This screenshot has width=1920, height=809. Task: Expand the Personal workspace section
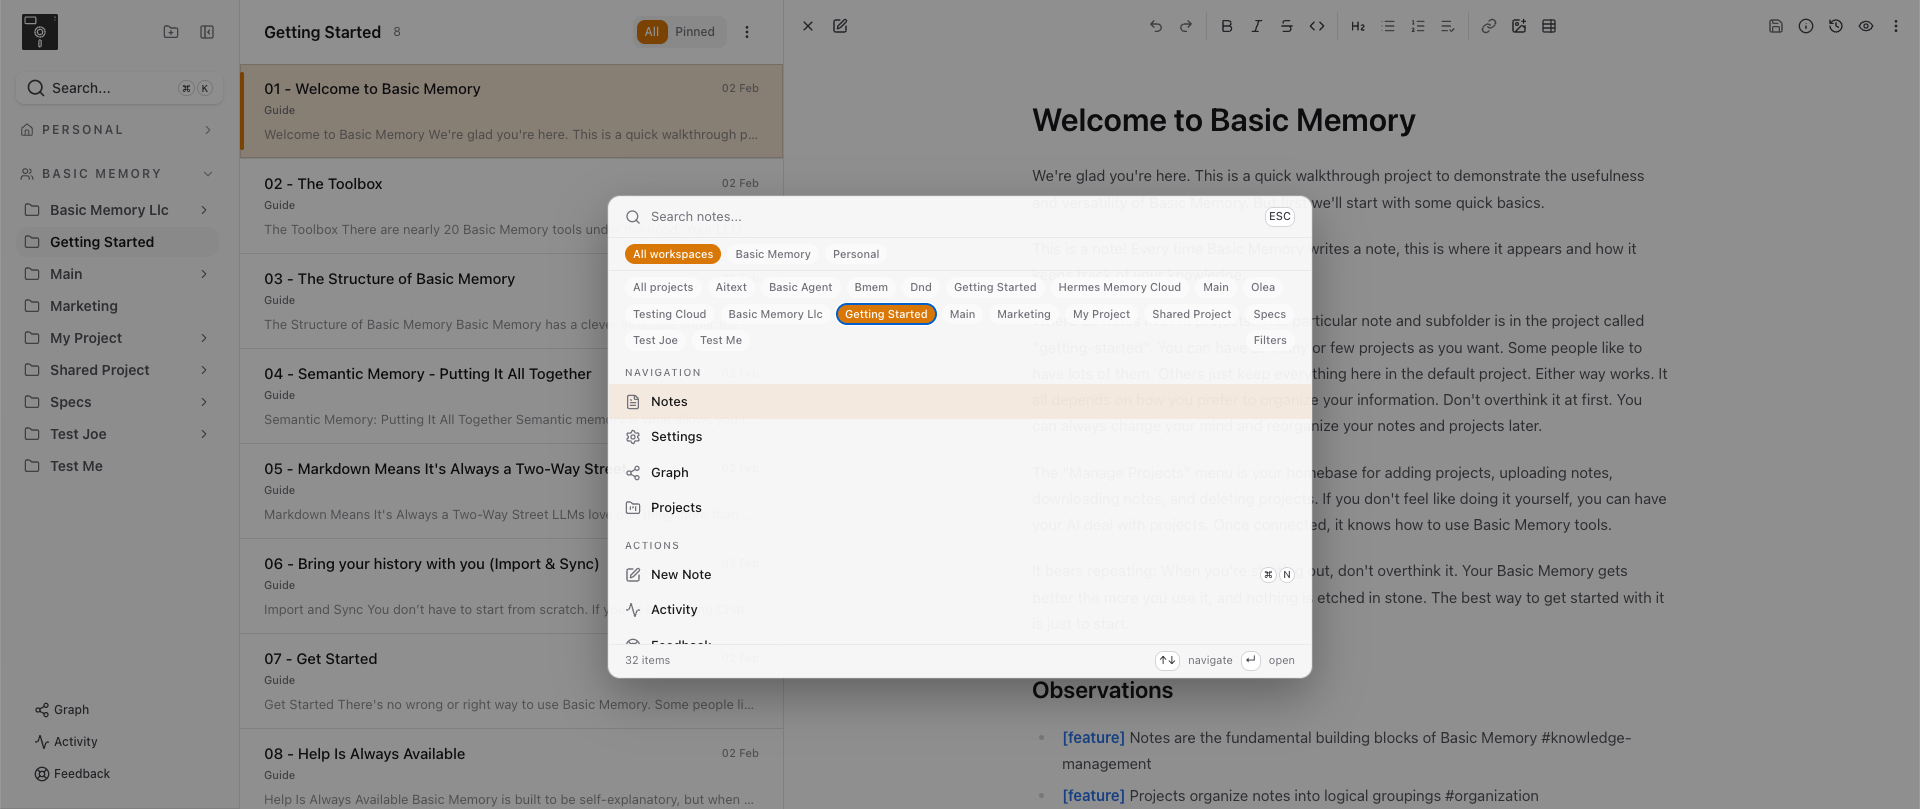pyautogui.click(x=208, y=130)
